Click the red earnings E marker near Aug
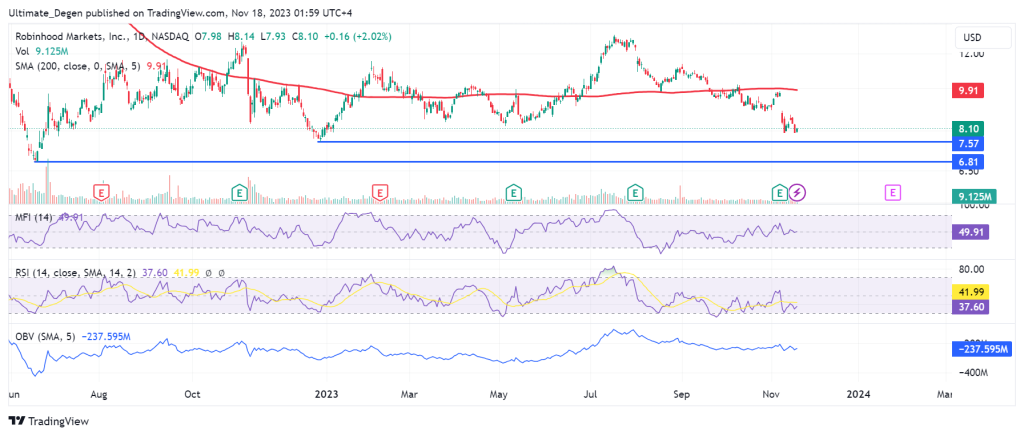Viewport: 1024px width, 436px height. (101, 193)
